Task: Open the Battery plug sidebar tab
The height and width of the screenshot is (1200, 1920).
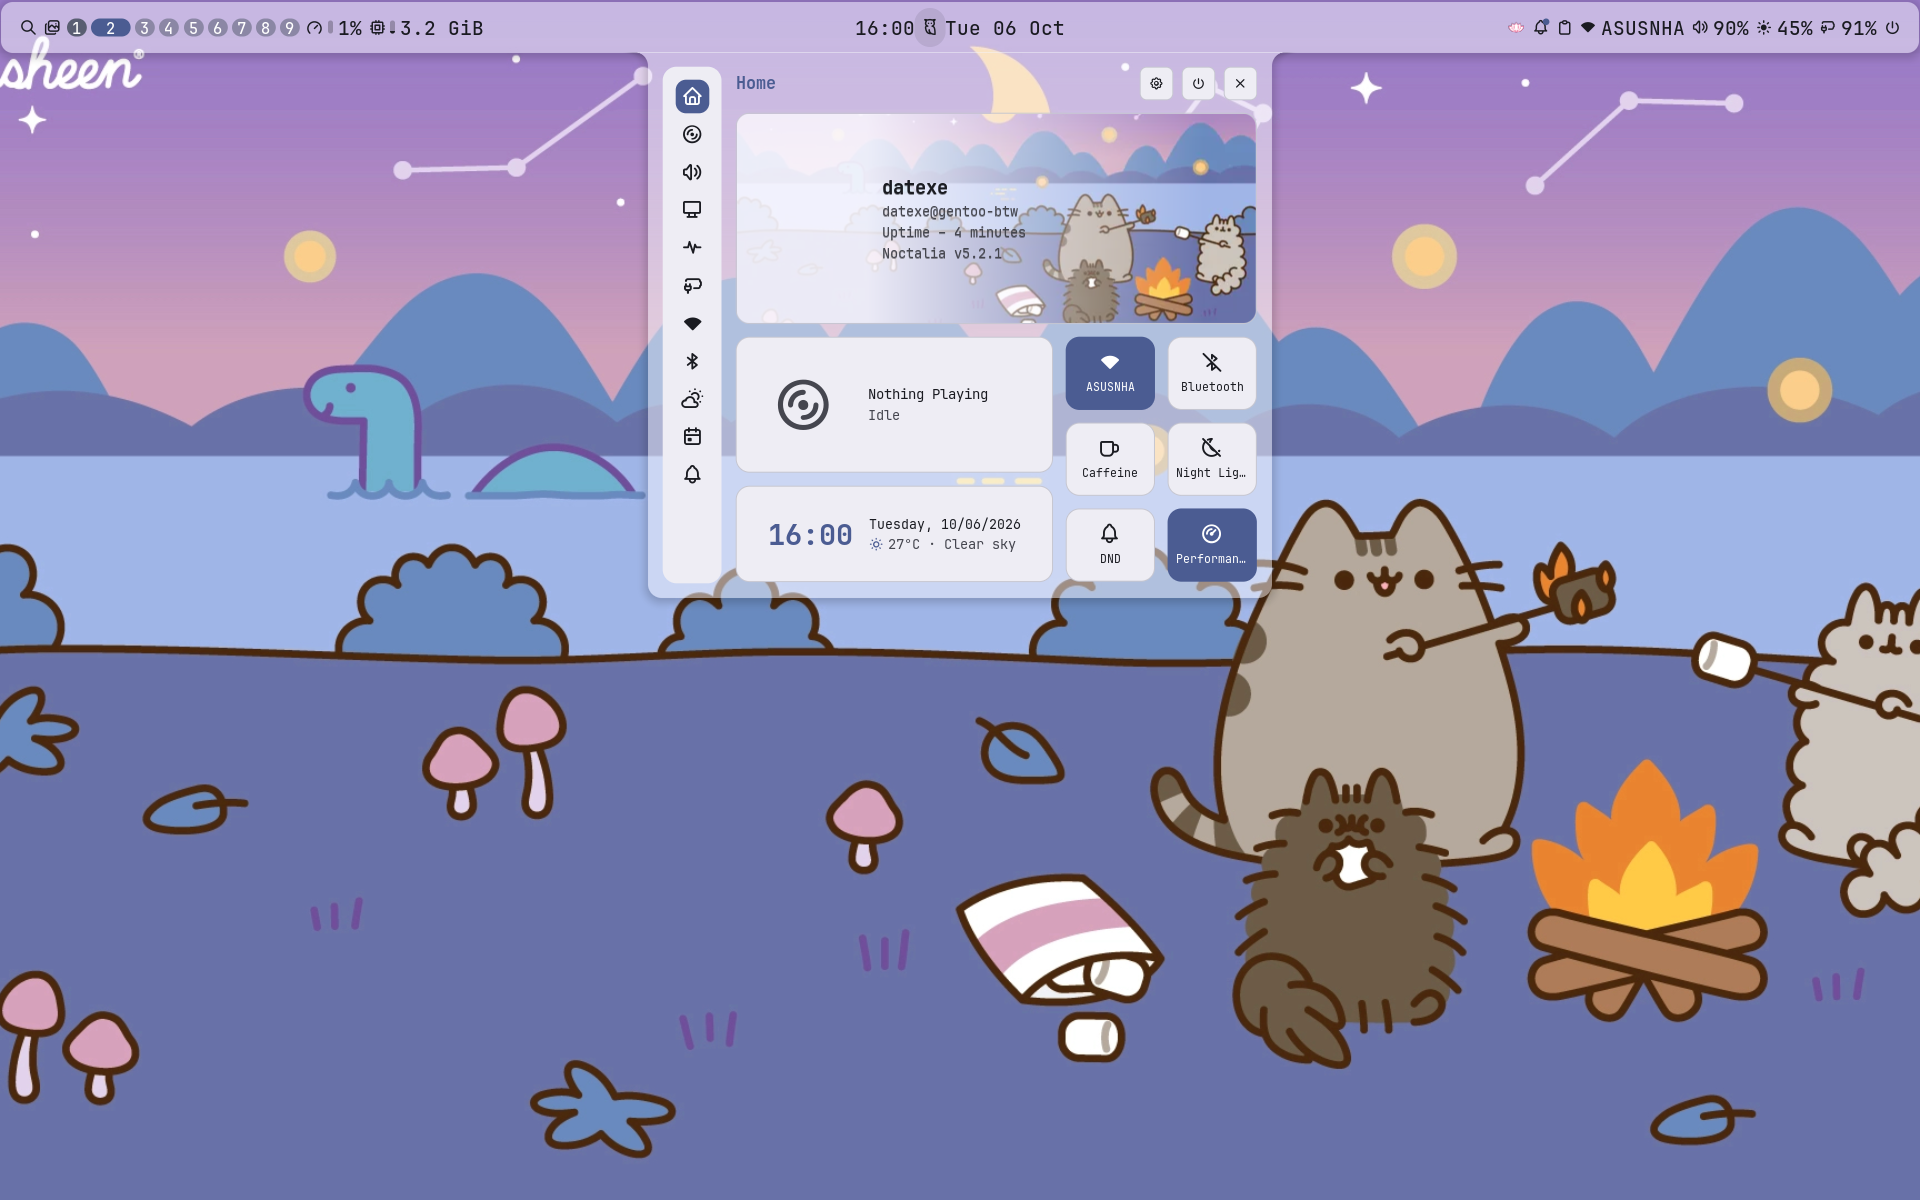Action: (692, 286)
